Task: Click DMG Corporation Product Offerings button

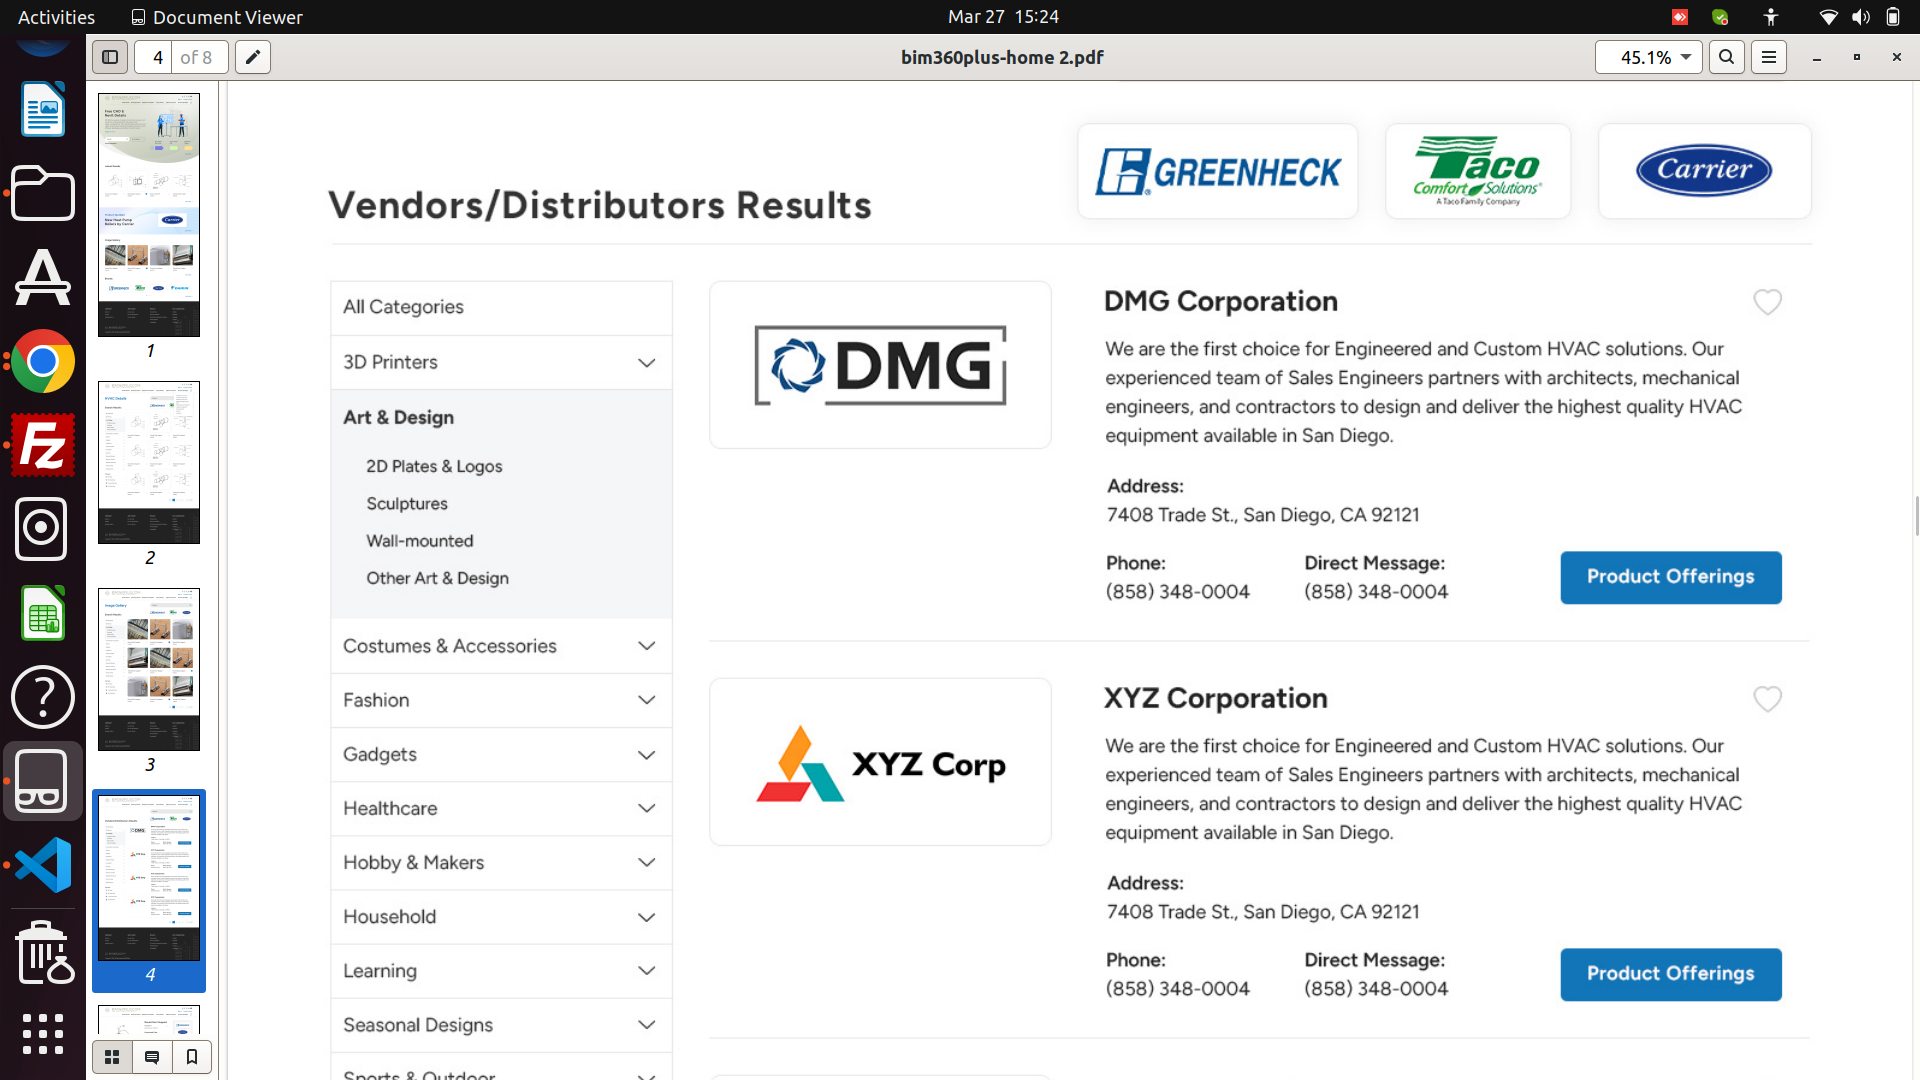Action: coord(1670,577)
